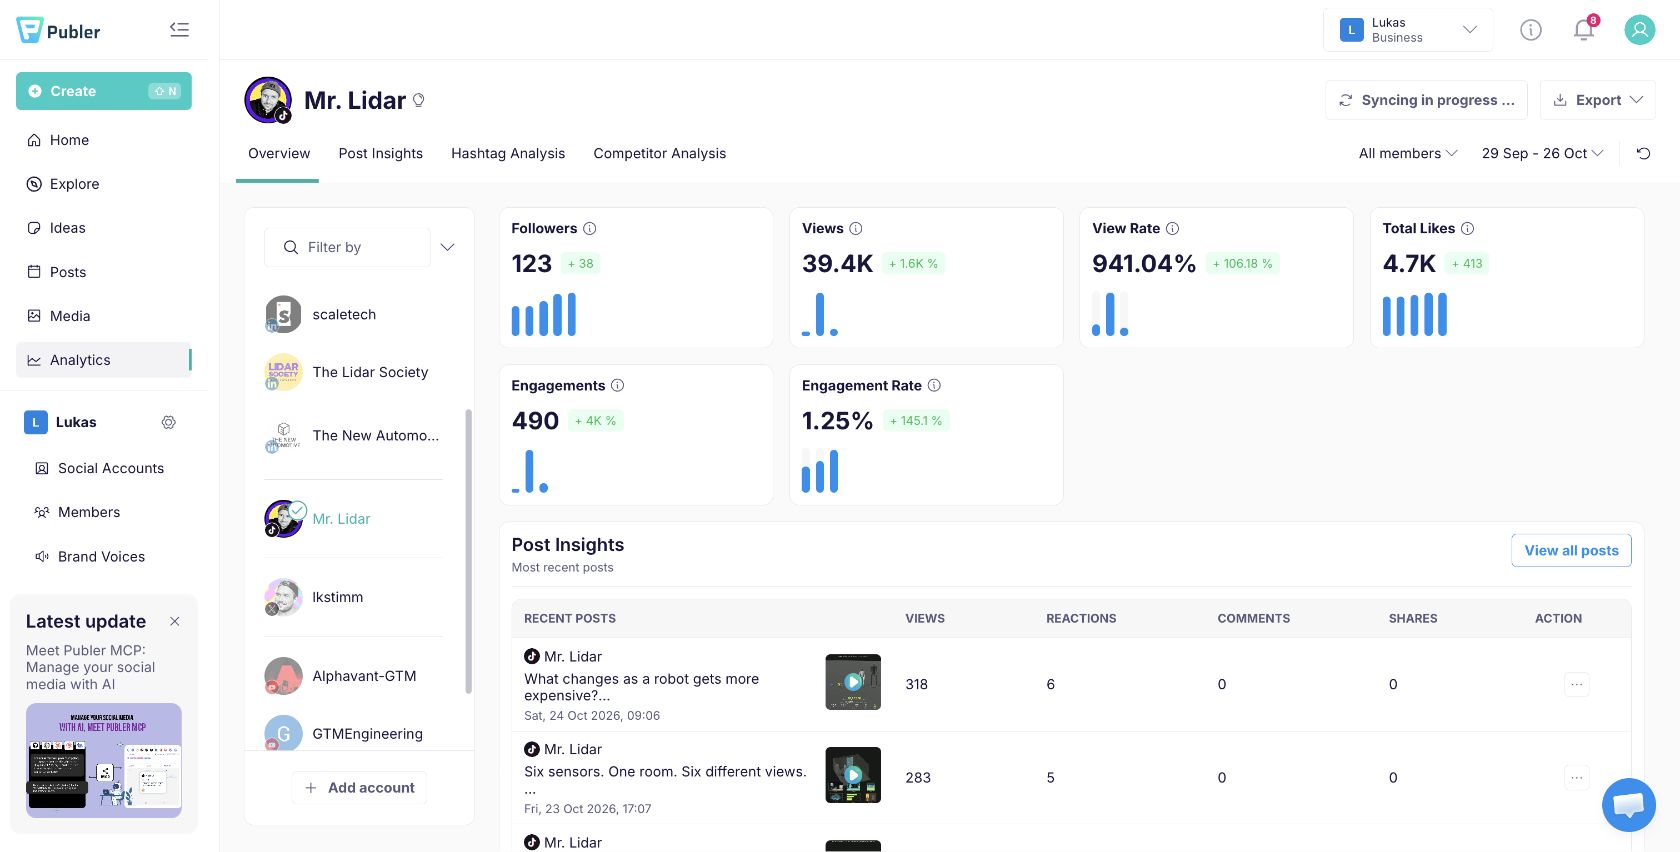
Task: Click the Filter by search field
Action: (347, 247)
